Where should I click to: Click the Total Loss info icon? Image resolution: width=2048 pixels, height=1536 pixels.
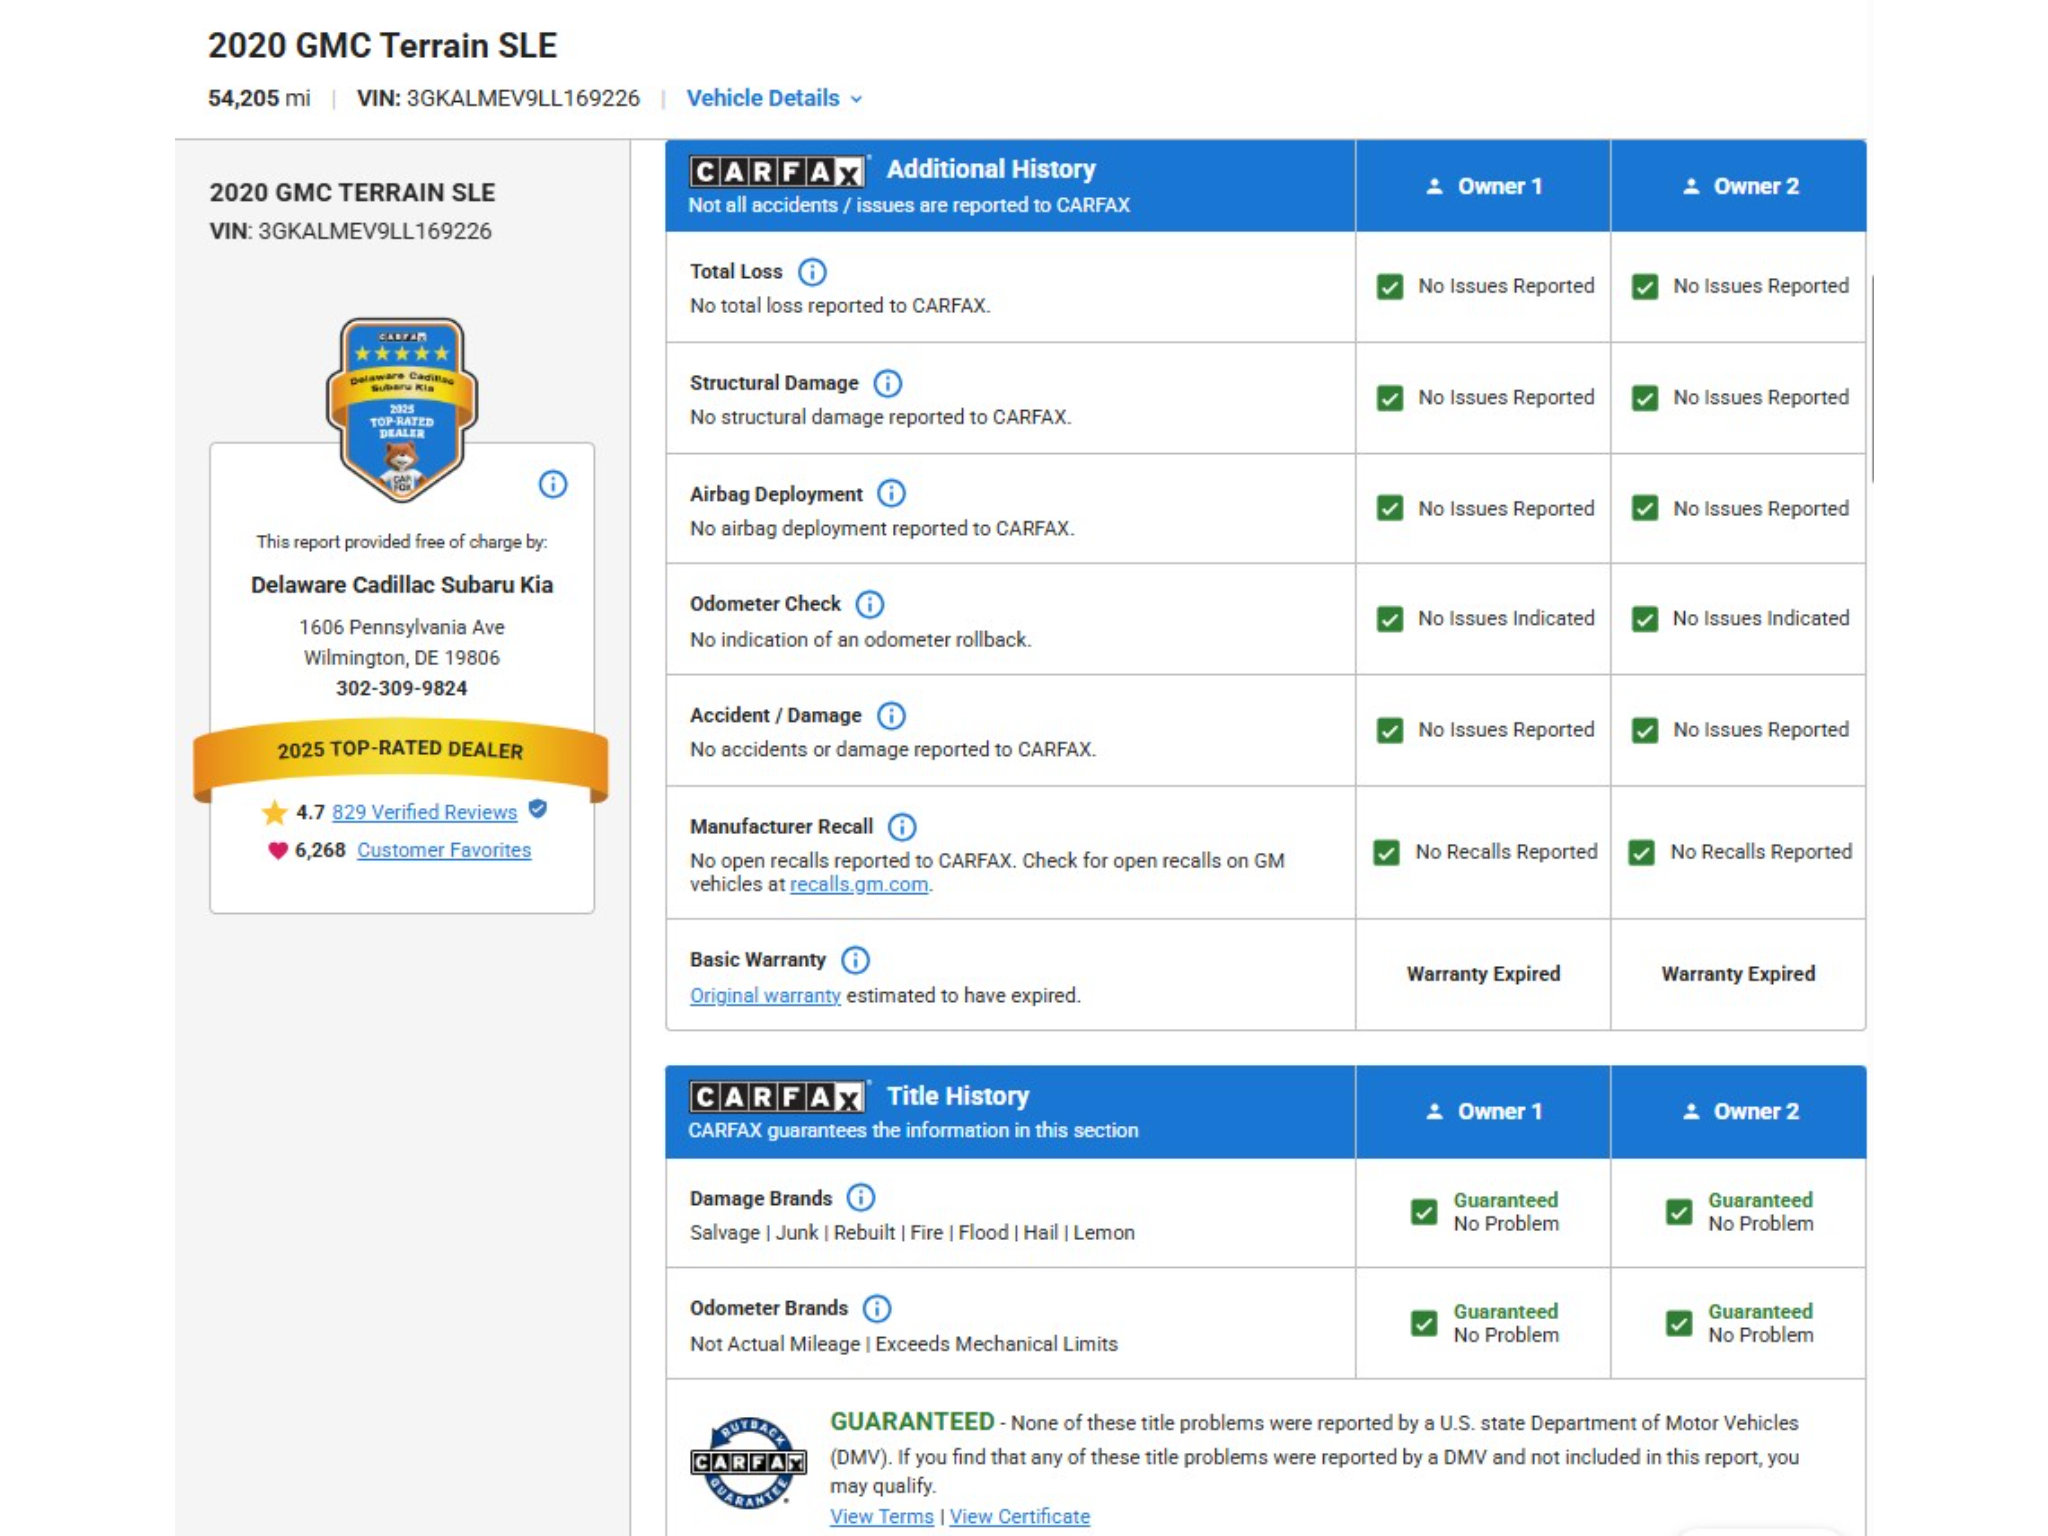coord(812,272)
